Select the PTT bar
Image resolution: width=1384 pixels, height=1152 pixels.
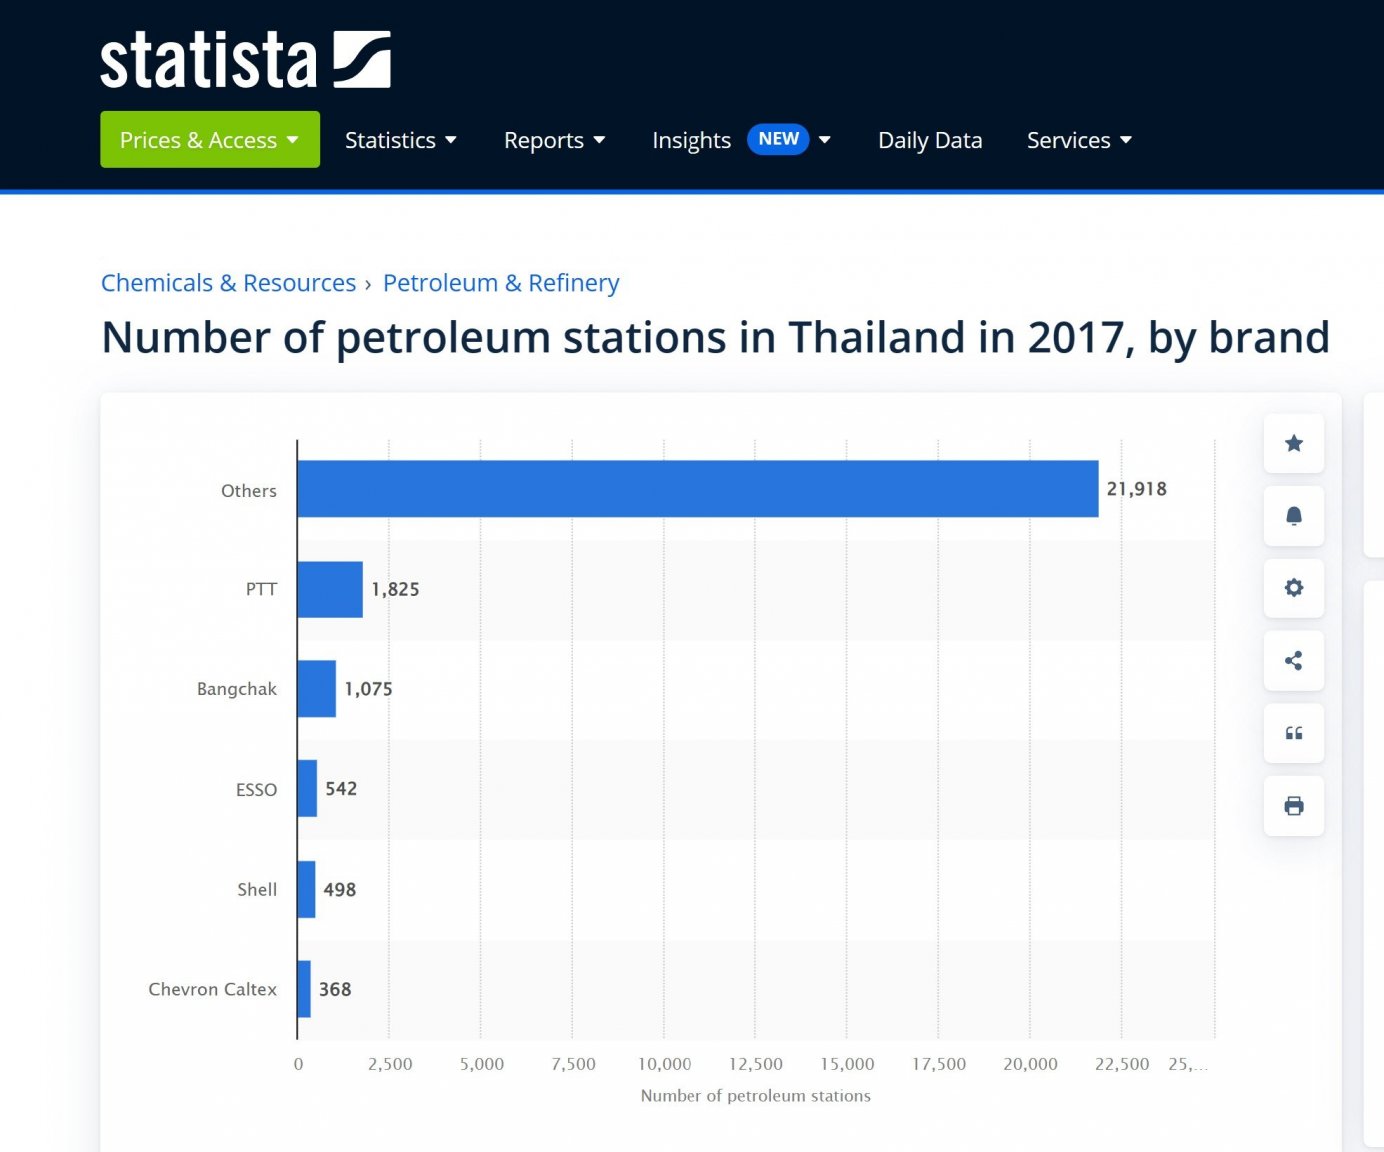point(330,589)
